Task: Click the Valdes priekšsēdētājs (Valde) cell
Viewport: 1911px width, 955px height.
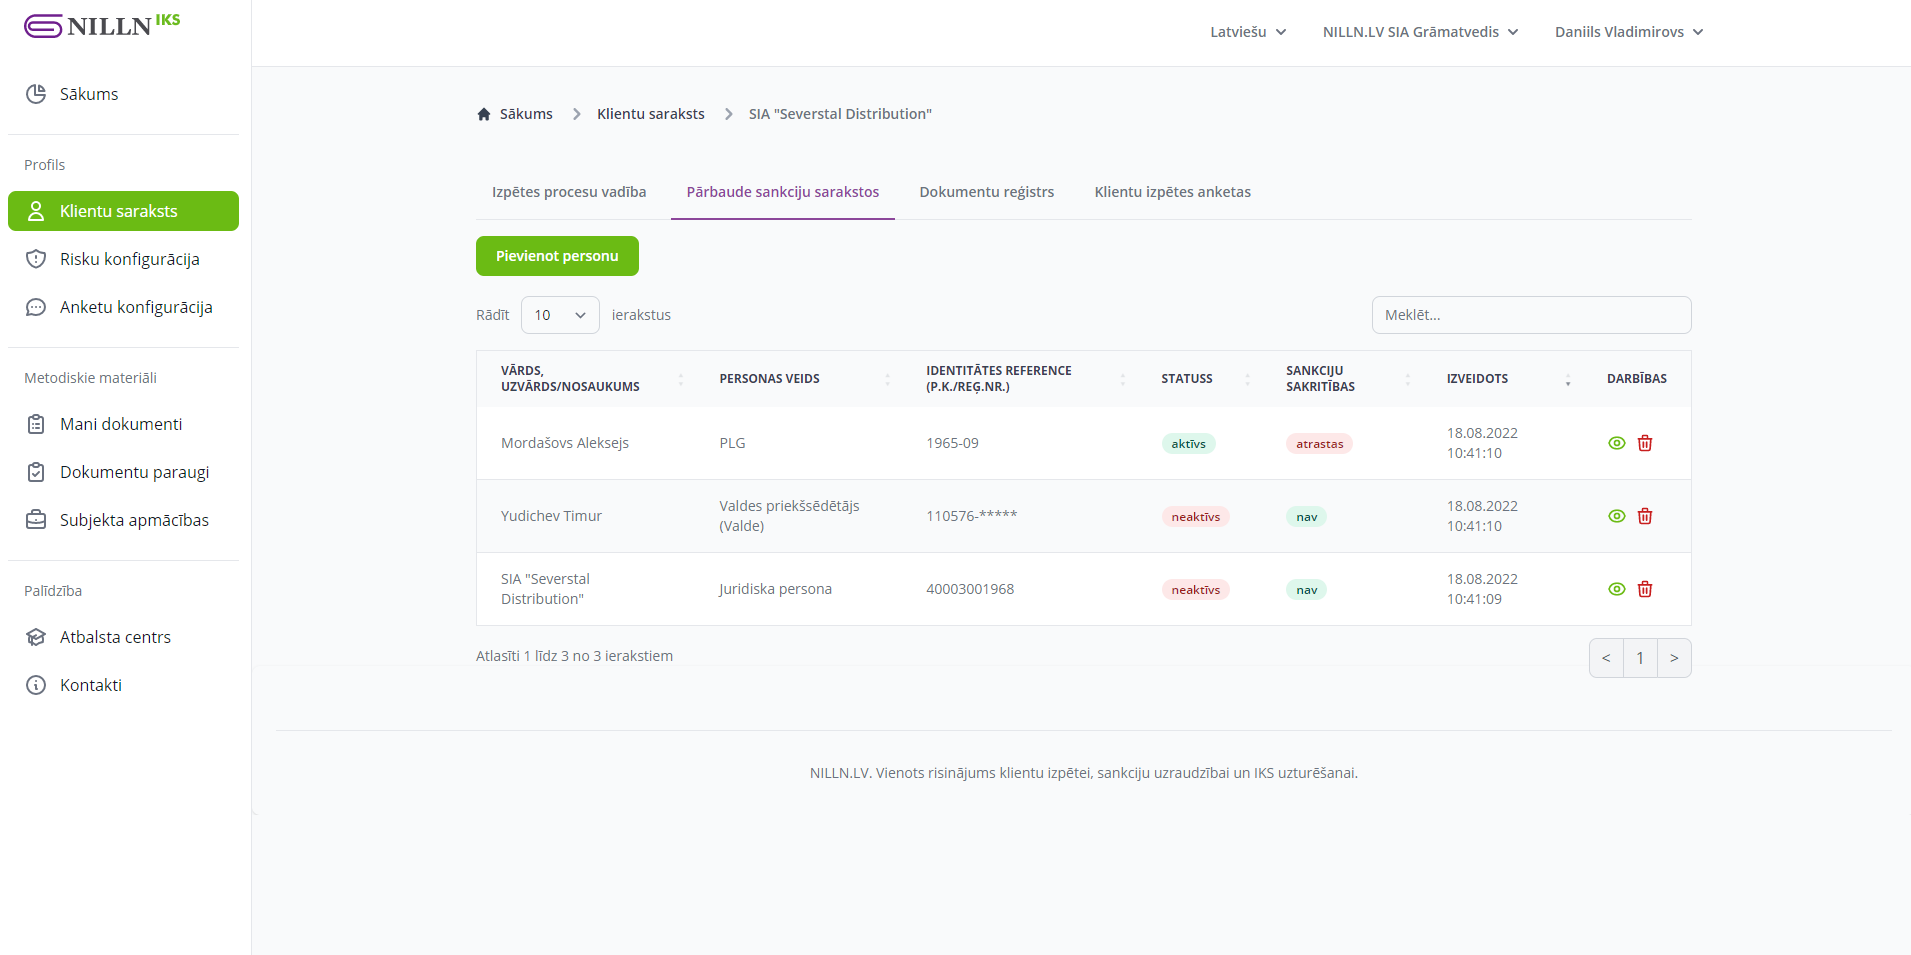Action: point(789,516)
